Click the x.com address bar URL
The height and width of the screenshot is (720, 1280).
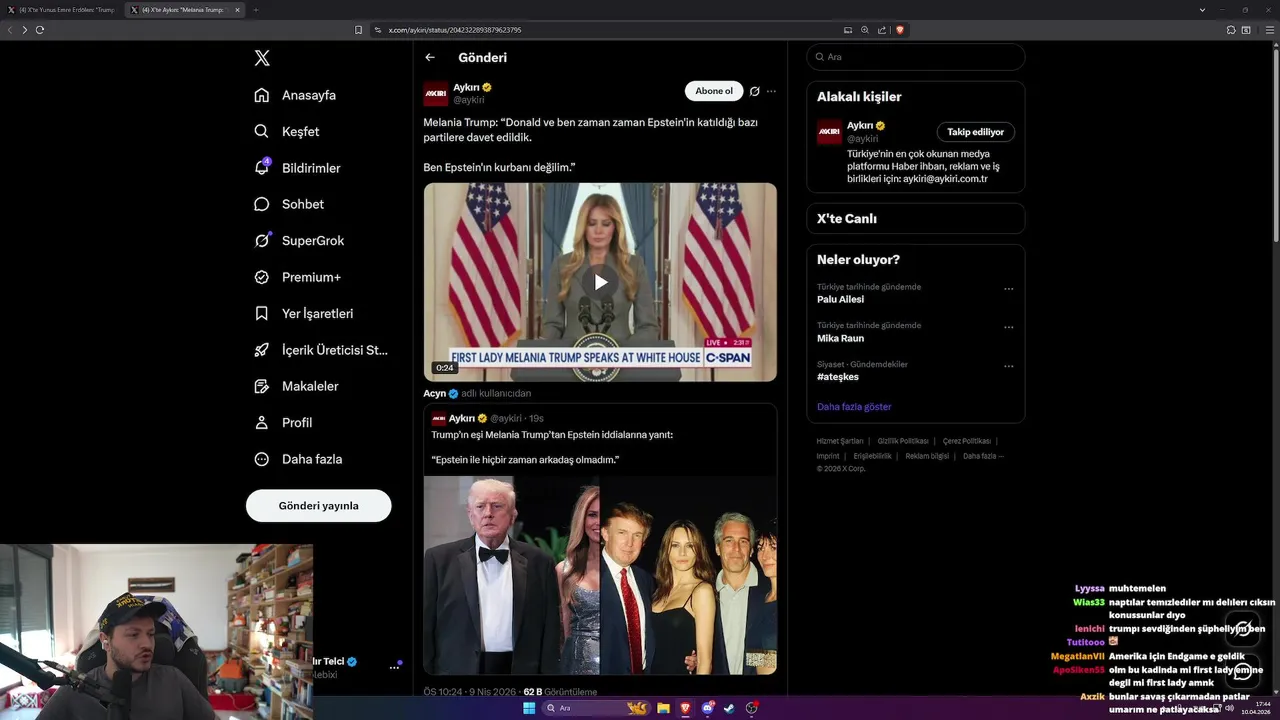pos(455,30)
